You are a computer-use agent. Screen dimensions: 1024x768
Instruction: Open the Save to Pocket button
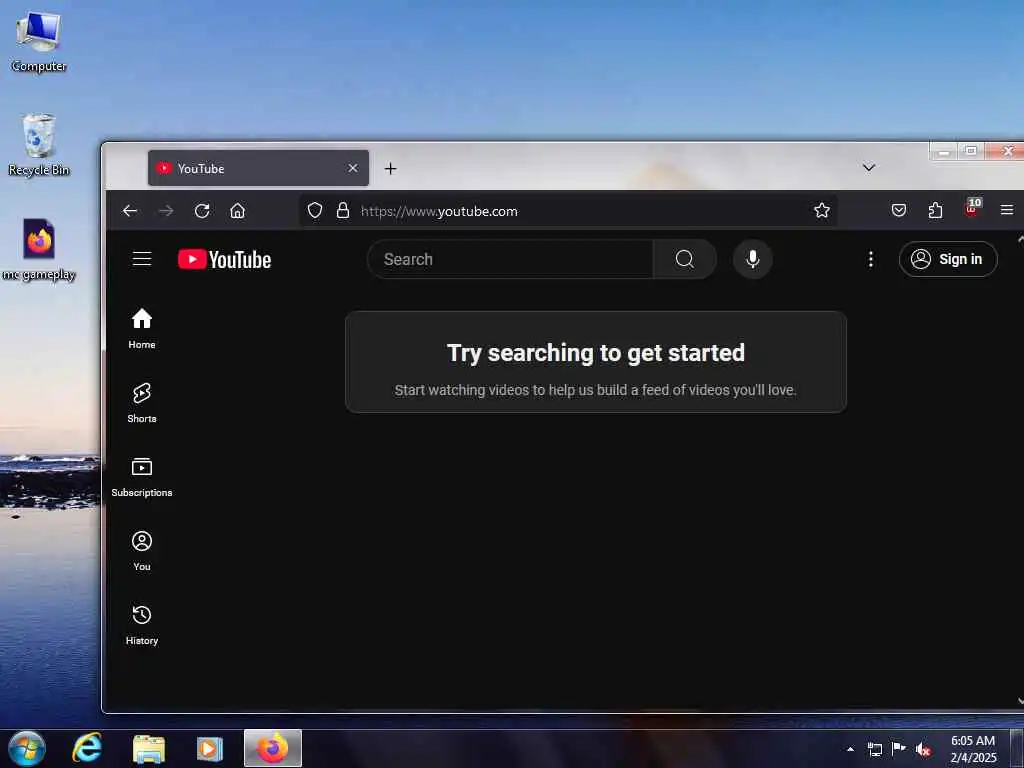click(x=899, y=210)
